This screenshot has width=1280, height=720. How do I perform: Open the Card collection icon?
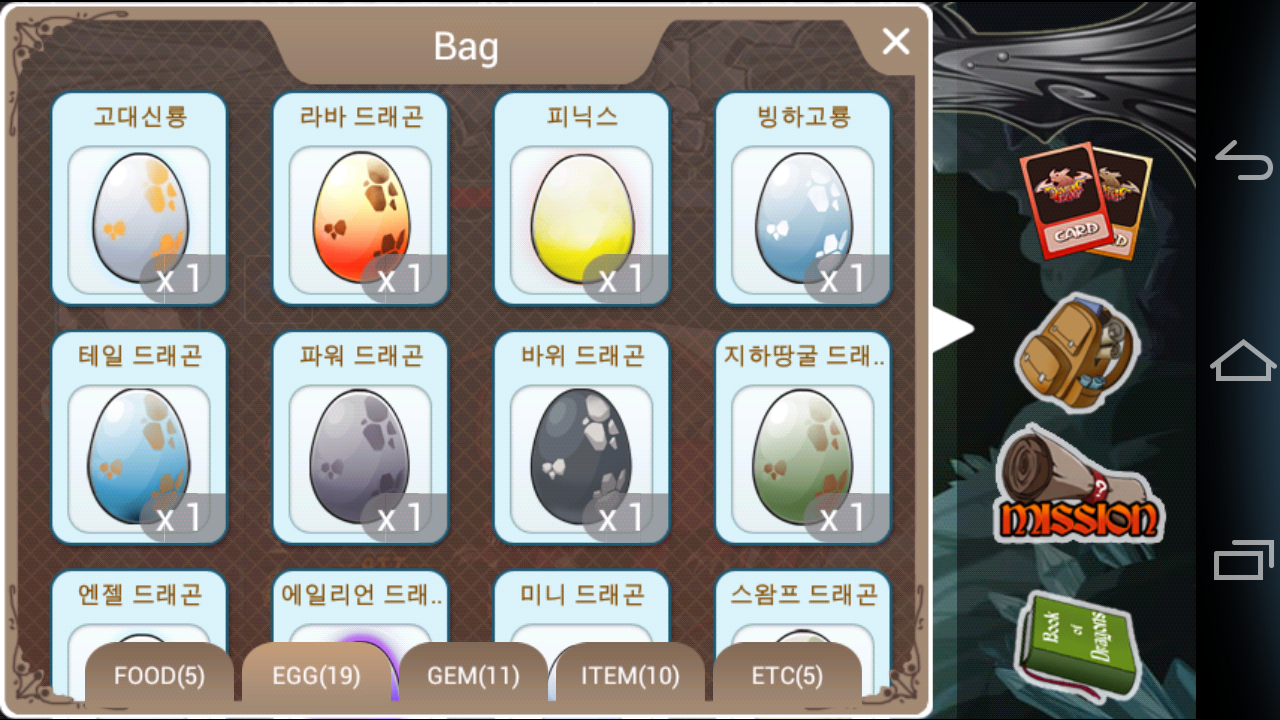pos(1084,200)
